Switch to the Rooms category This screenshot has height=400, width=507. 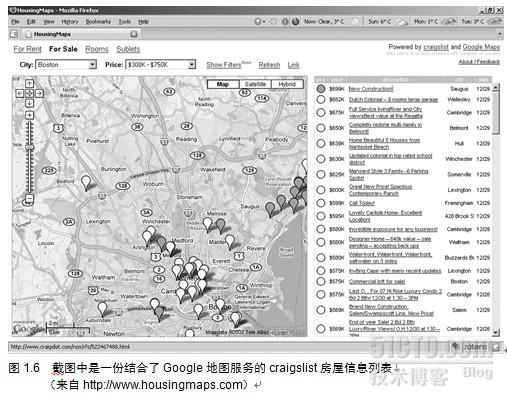point(97,49)
